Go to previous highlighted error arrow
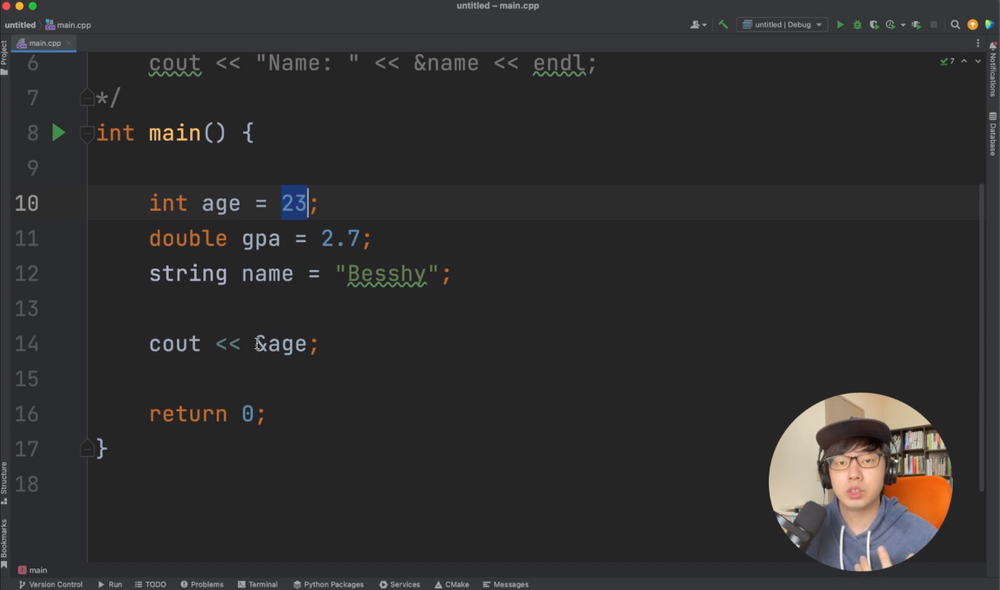This screenshot has width=1000, height=590. click(964, 61)
